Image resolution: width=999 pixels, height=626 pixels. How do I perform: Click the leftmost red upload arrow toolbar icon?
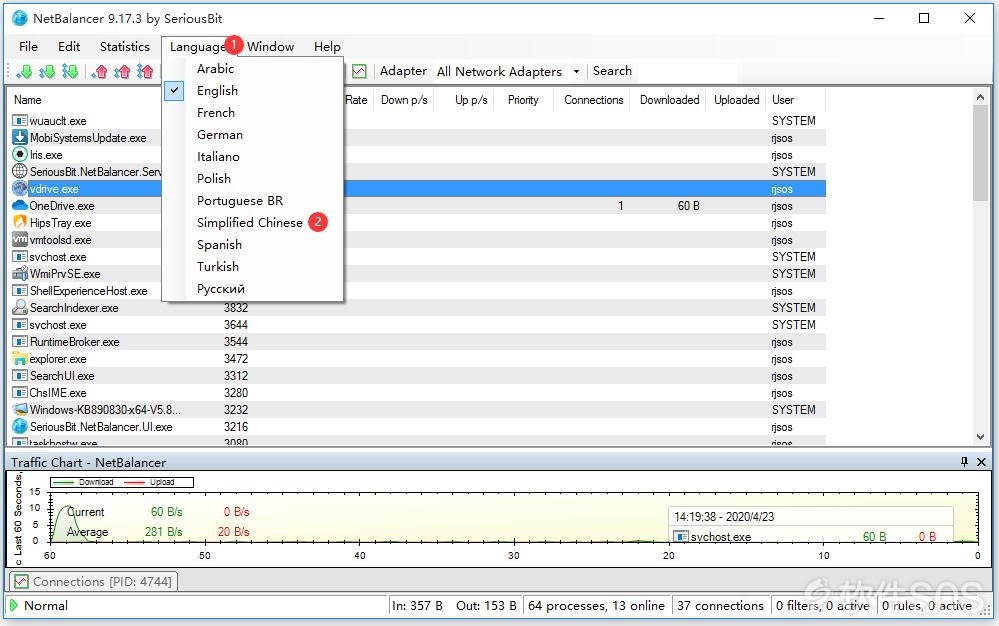coord(99,71)
